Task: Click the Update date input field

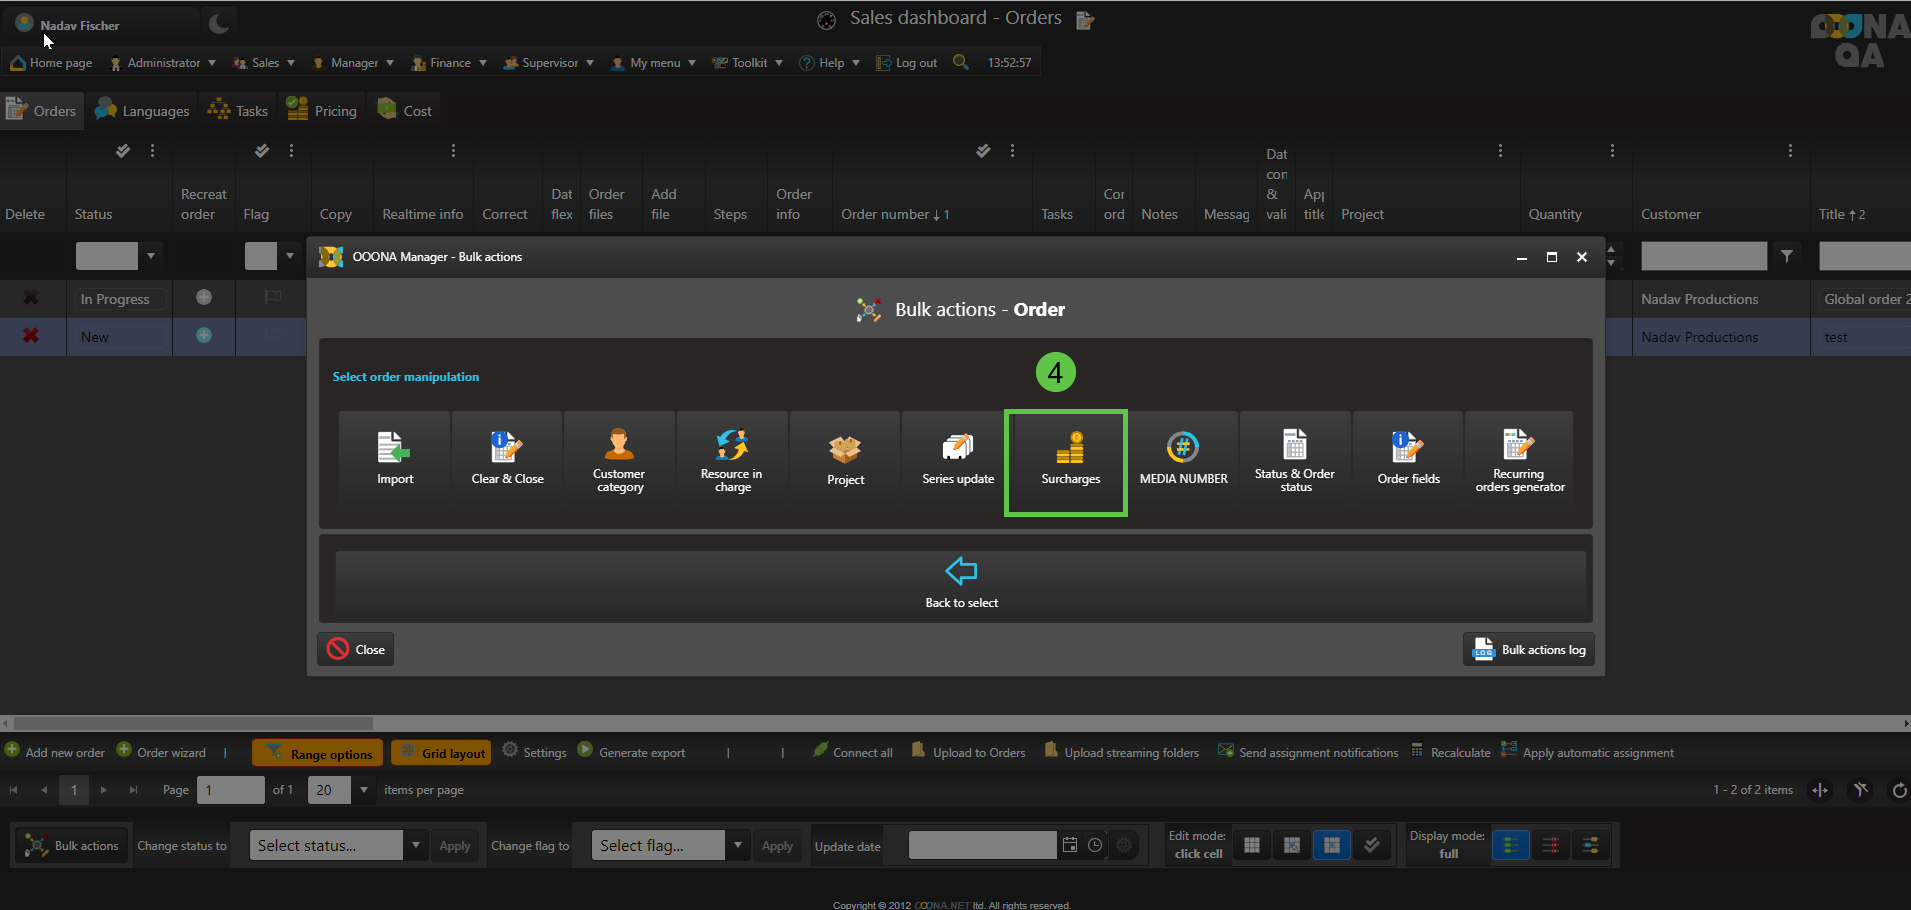Action: pos(981,846)
